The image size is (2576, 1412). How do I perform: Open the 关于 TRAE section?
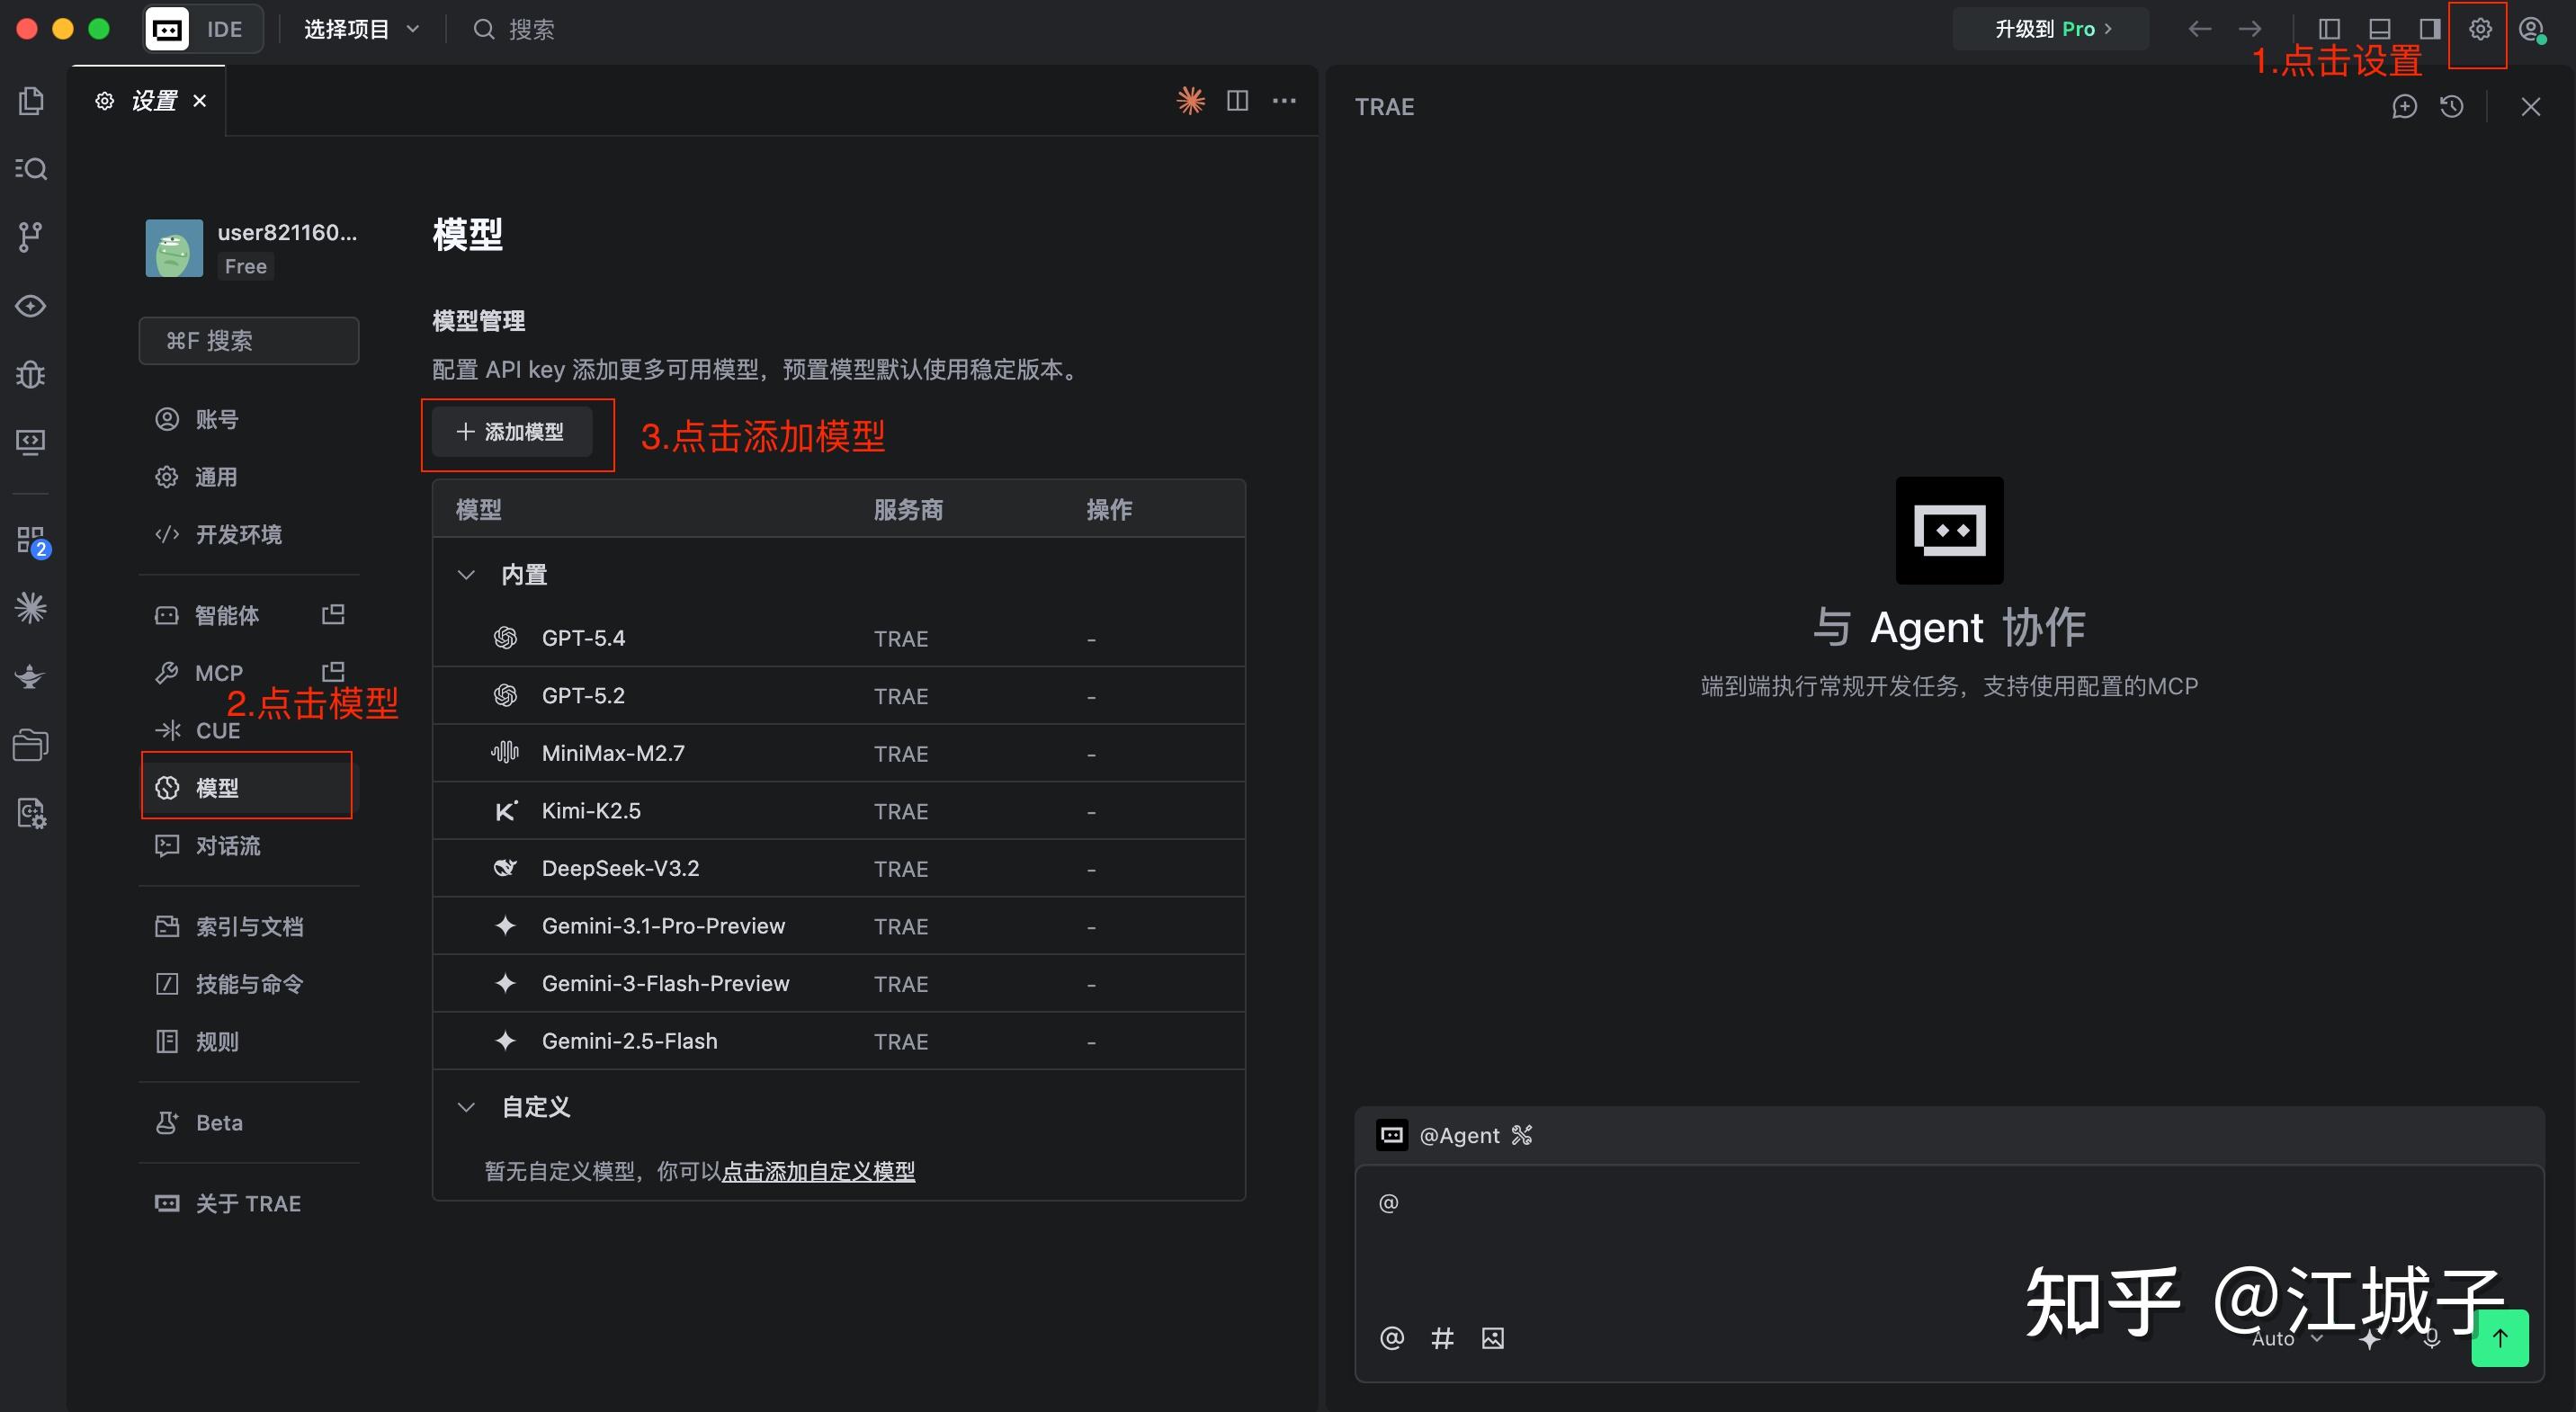point(248,1203)
